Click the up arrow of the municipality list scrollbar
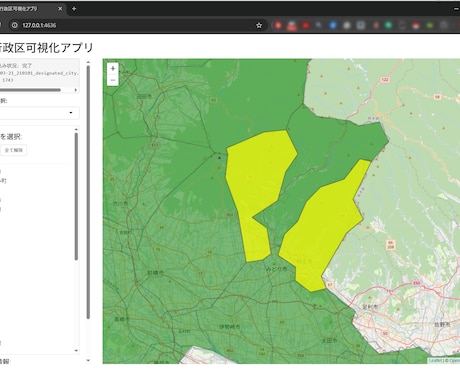The image size is (460, 380). point(76,129)
